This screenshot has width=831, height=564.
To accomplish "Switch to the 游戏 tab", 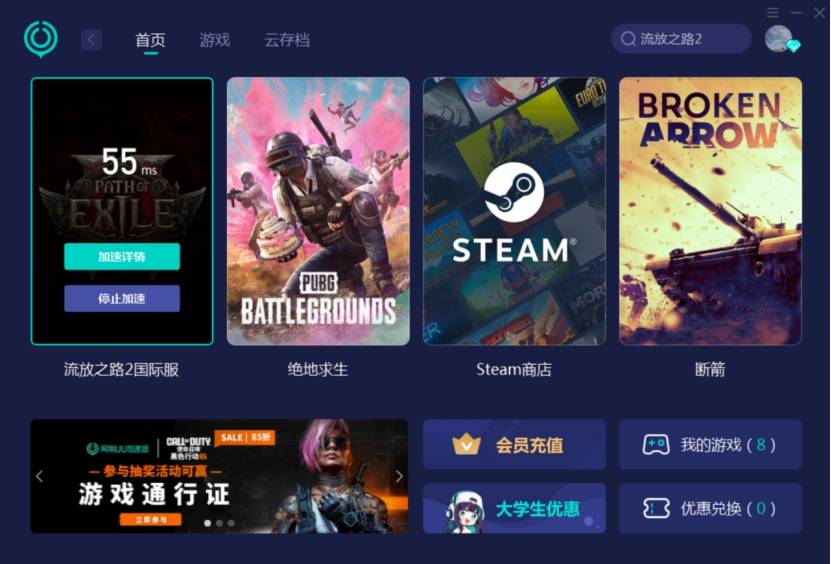I will coord(215,40).
